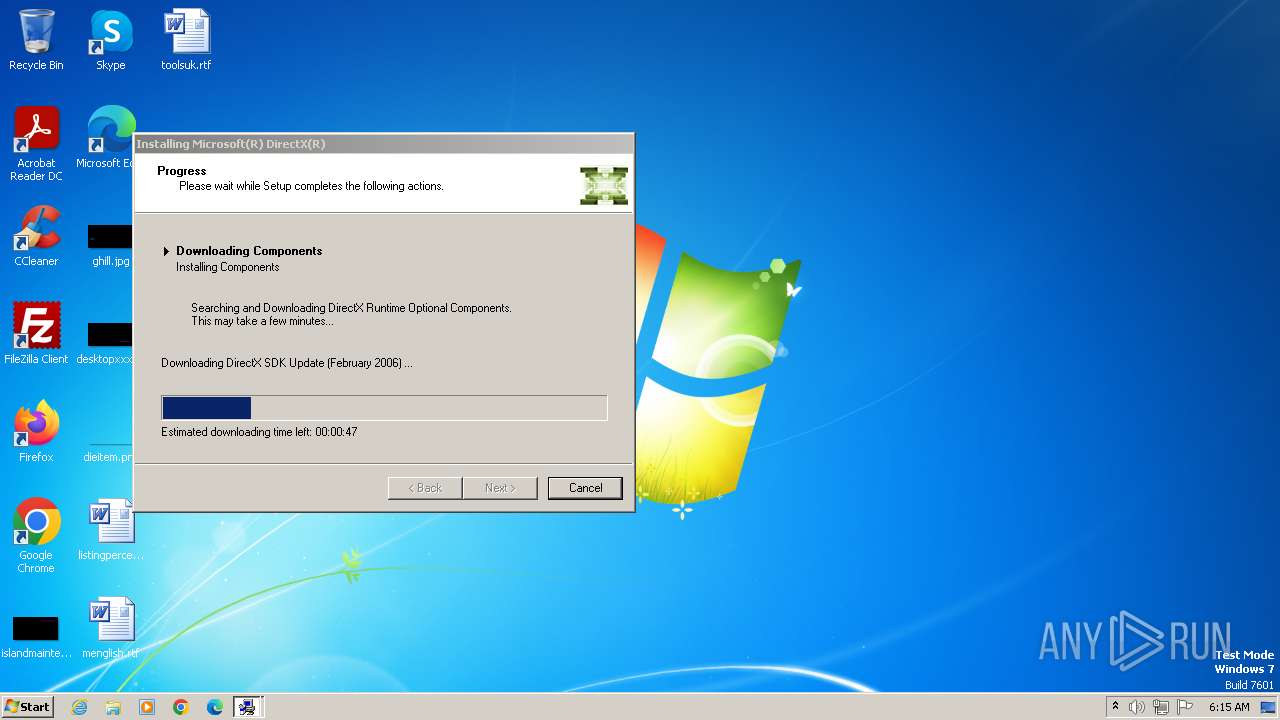Viewport: 1280px width, 720px height.
Task: Open Google Chrome desktop shortcut
Action: tap(36, 536)
